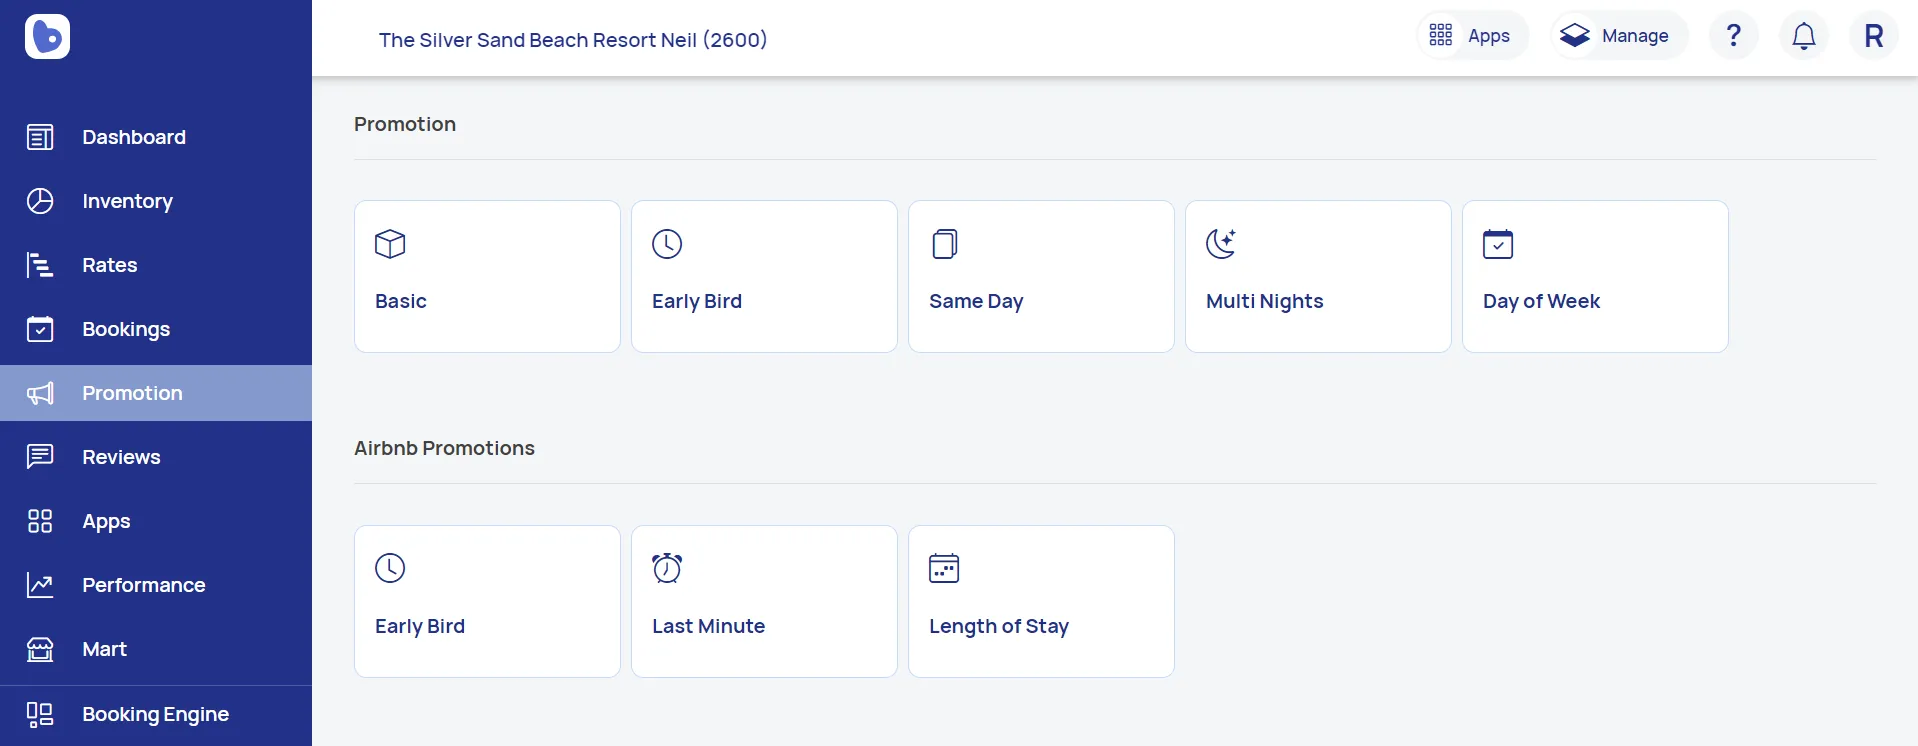
Task: Select the Basic promotion card
Action: pyautogui.click(x=487, y=276)
